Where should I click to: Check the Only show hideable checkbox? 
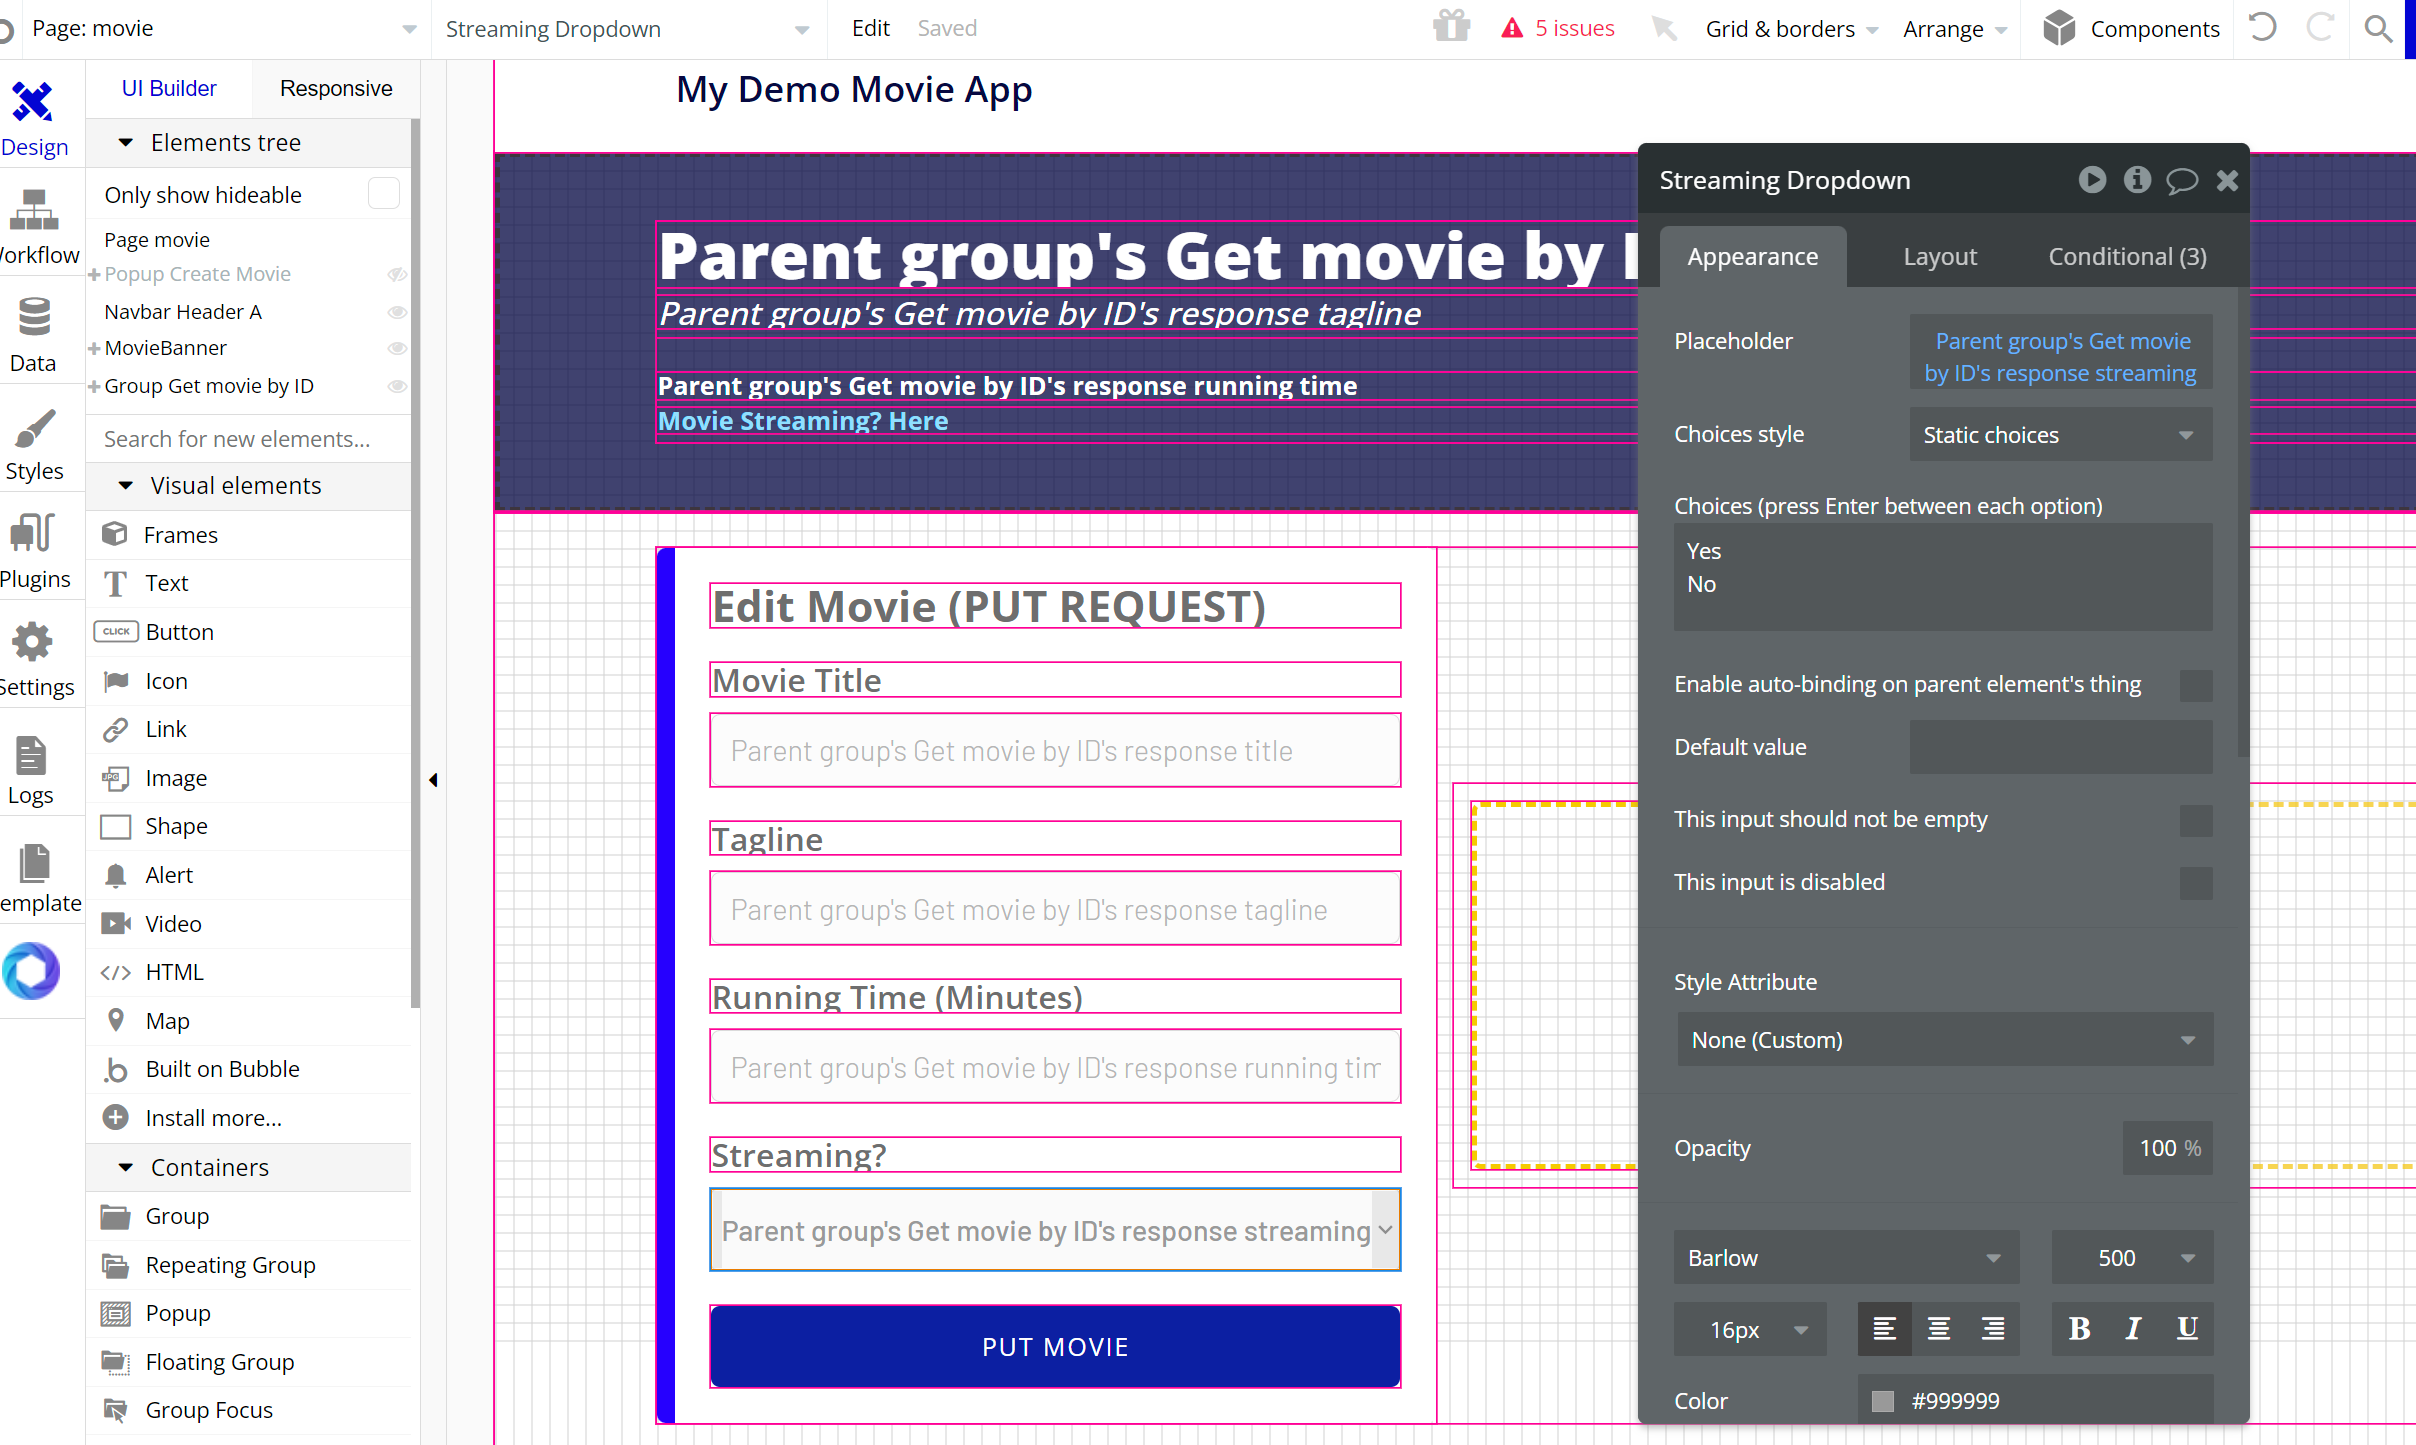tap(383, 194)
